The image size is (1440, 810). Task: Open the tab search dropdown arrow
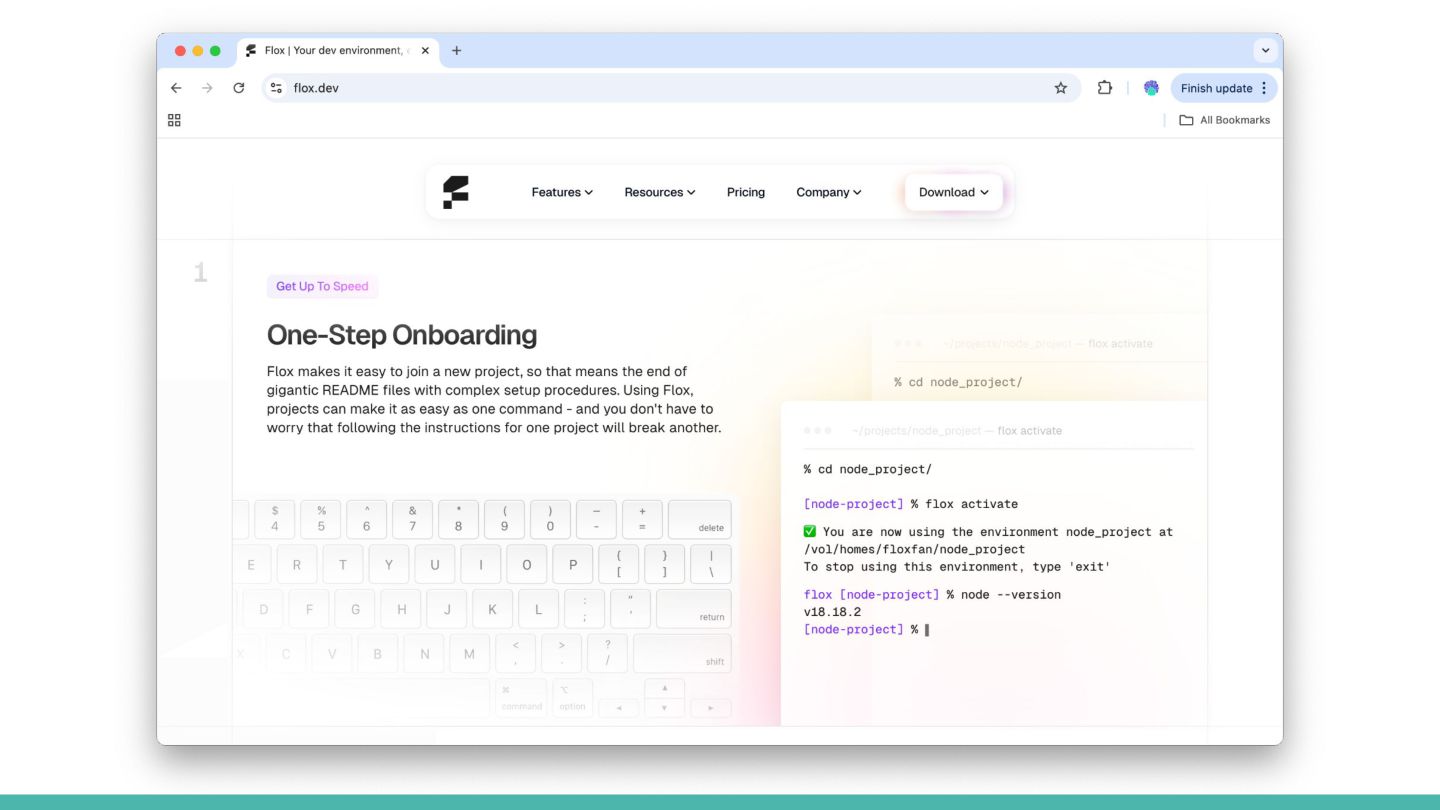click(x=1265, y=50)
